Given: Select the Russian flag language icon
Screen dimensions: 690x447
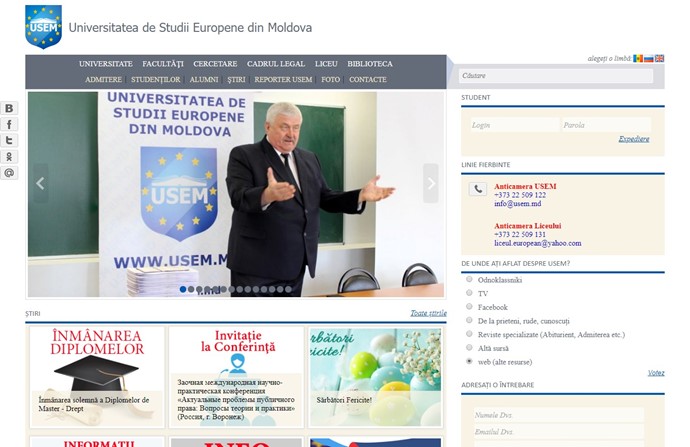Looking at the screenshot, I should tap(649, 59).
